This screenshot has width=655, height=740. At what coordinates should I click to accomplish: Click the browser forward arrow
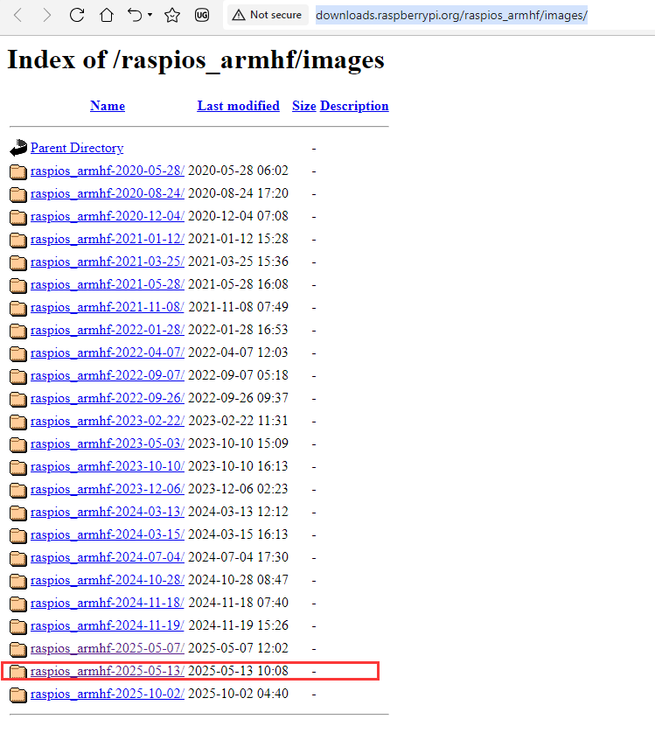[46, 15]
